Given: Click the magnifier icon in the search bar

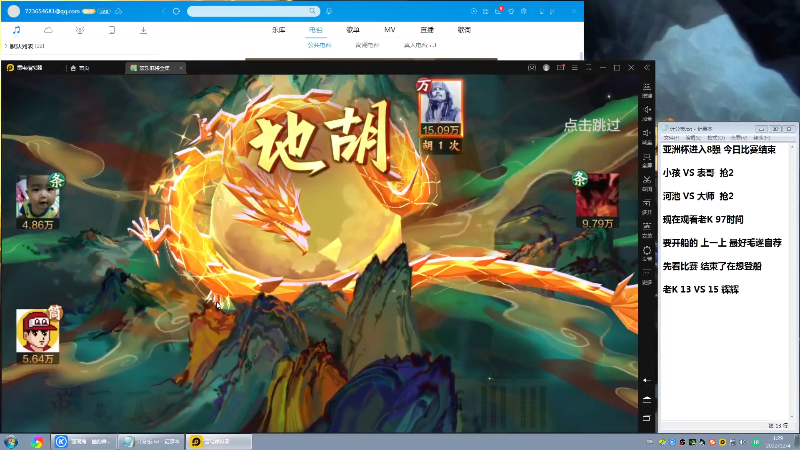Looking at the screenshot, I should click(312, 11).
